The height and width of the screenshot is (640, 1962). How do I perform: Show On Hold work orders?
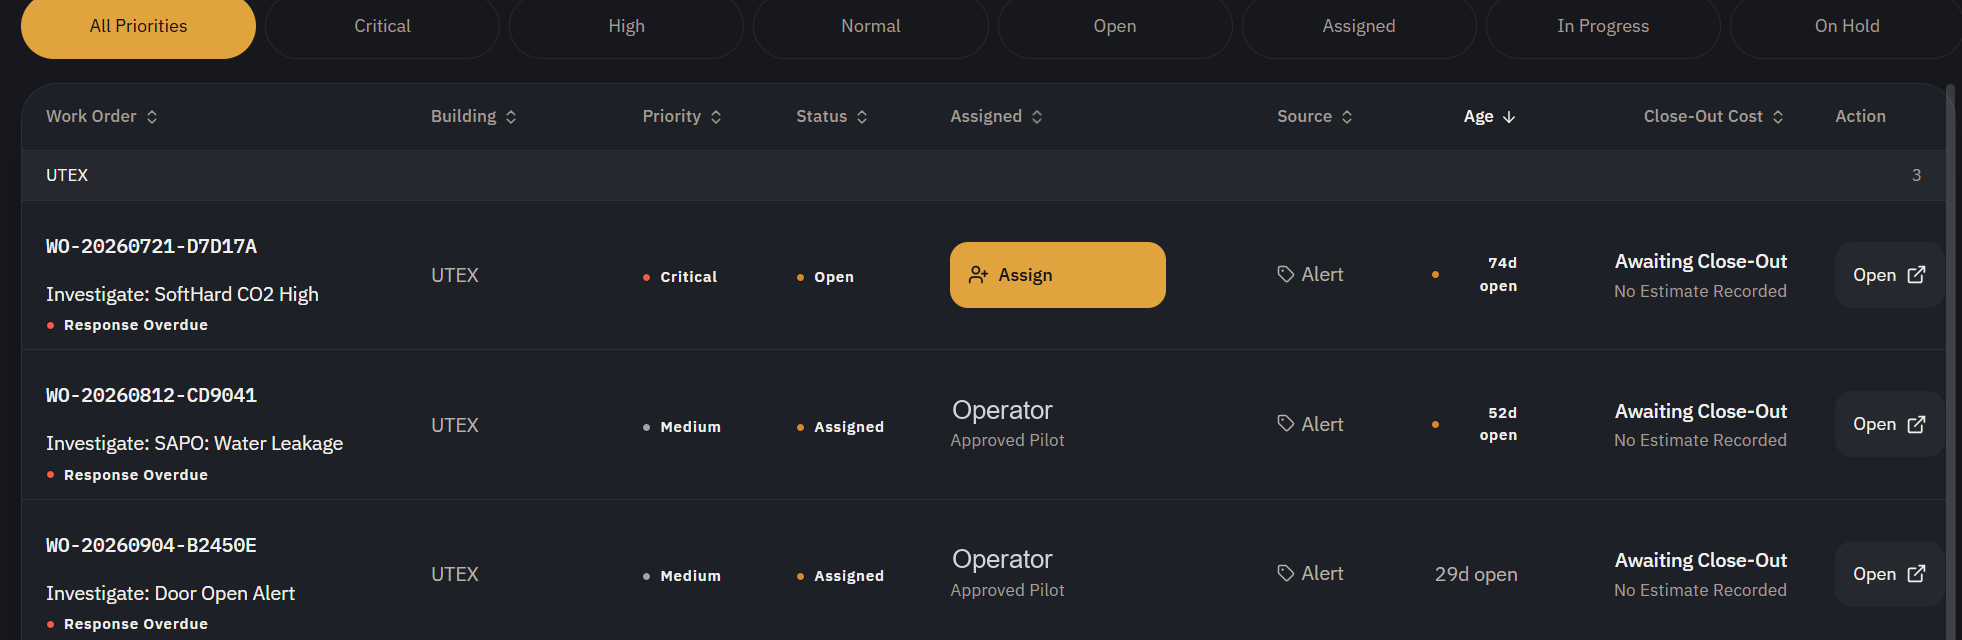pyautogui.click(x=1847, y=27)
